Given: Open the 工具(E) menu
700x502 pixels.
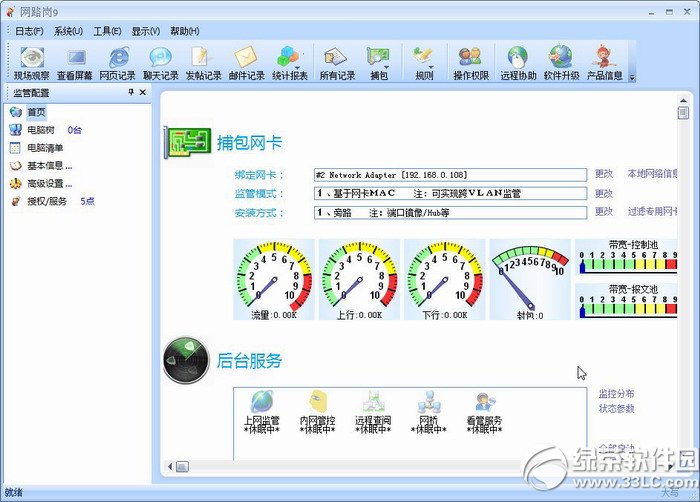Looking at the screenshot, I should pyautogui.click(x=107, y=31).
